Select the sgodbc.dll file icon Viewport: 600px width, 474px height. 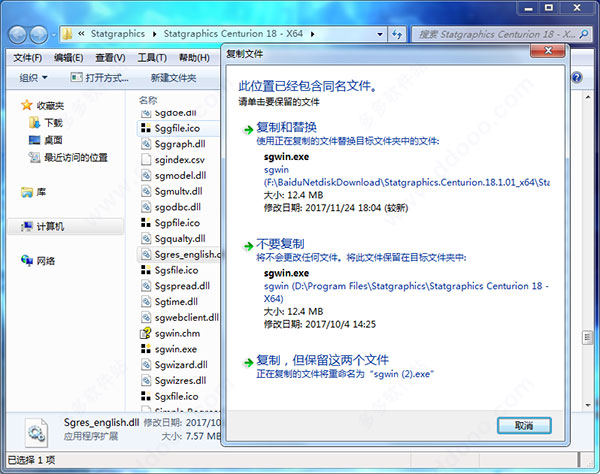tap(146, 207)
